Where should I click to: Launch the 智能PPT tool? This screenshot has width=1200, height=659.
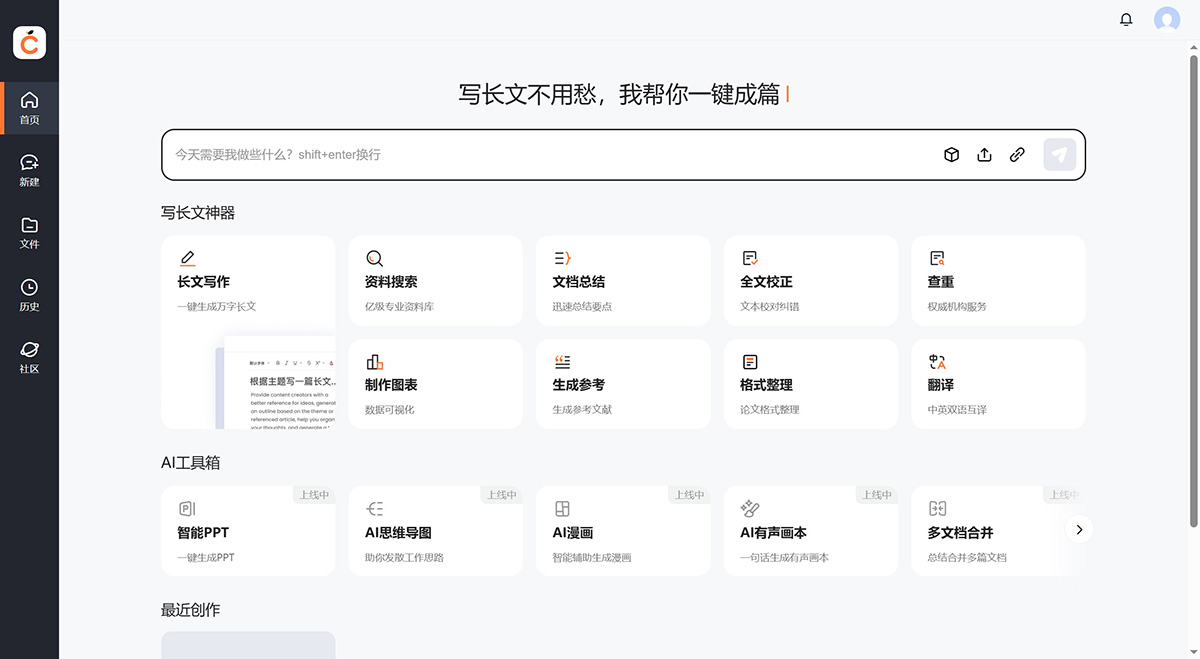[x=248, y=530]
